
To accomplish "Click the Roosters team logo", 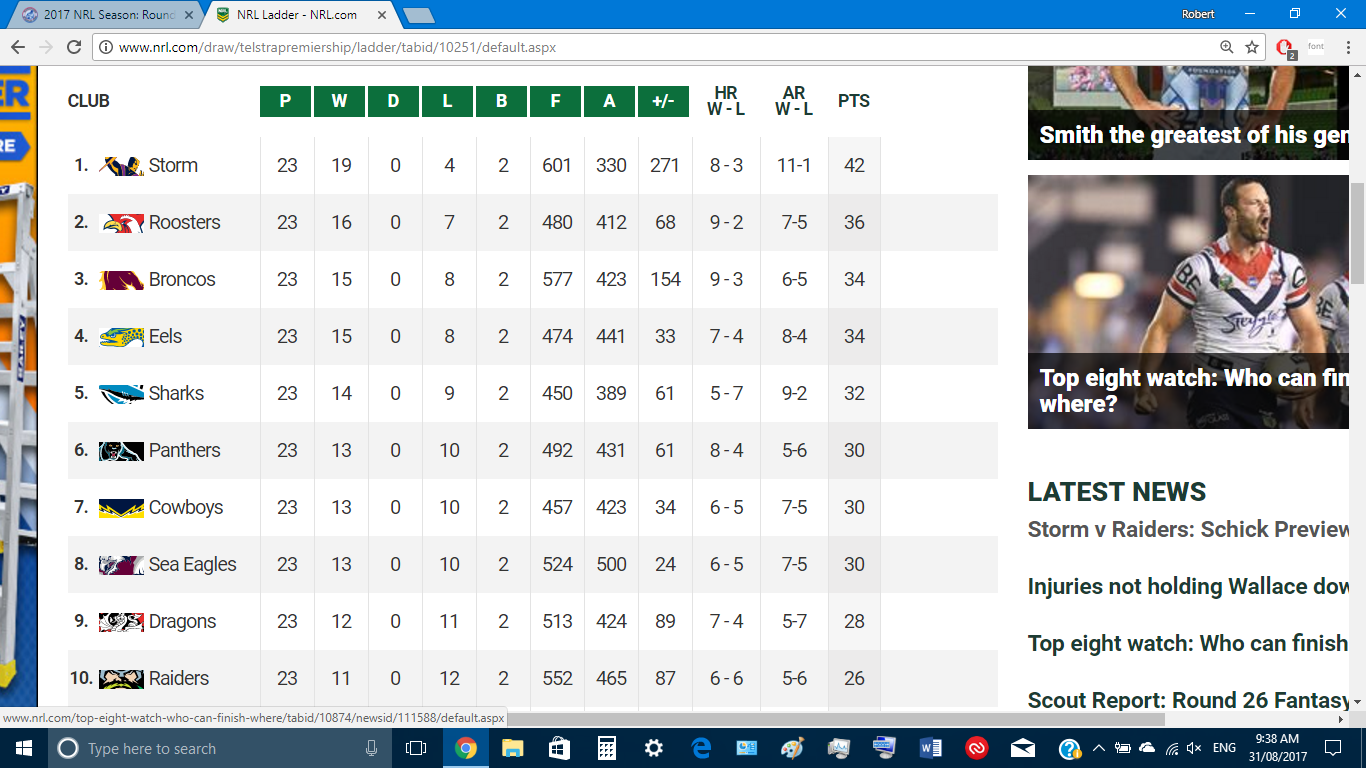I will tap(122, 223).
